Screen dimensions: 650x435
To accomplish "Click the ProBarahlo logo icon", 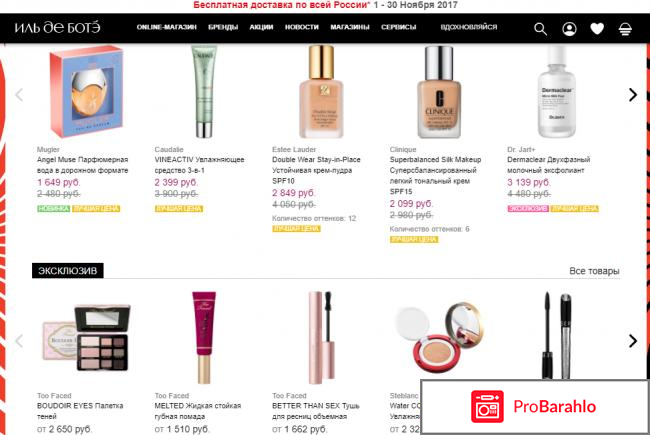I will click(x=488, y=406).
